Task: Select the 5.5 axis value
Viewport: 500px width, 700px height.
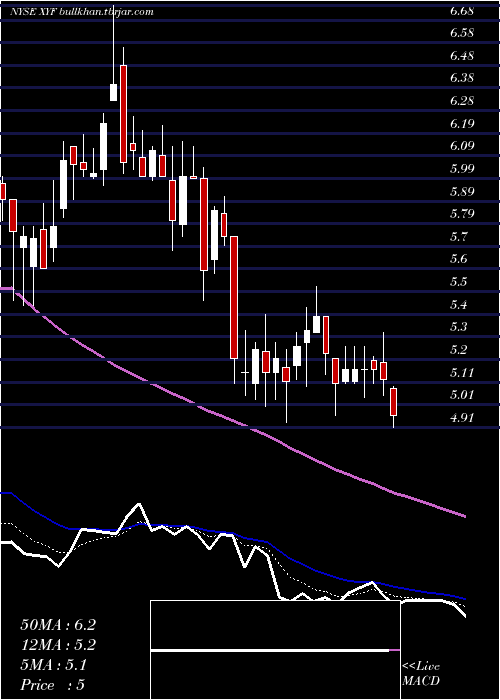Action: [x=458, y=282]
